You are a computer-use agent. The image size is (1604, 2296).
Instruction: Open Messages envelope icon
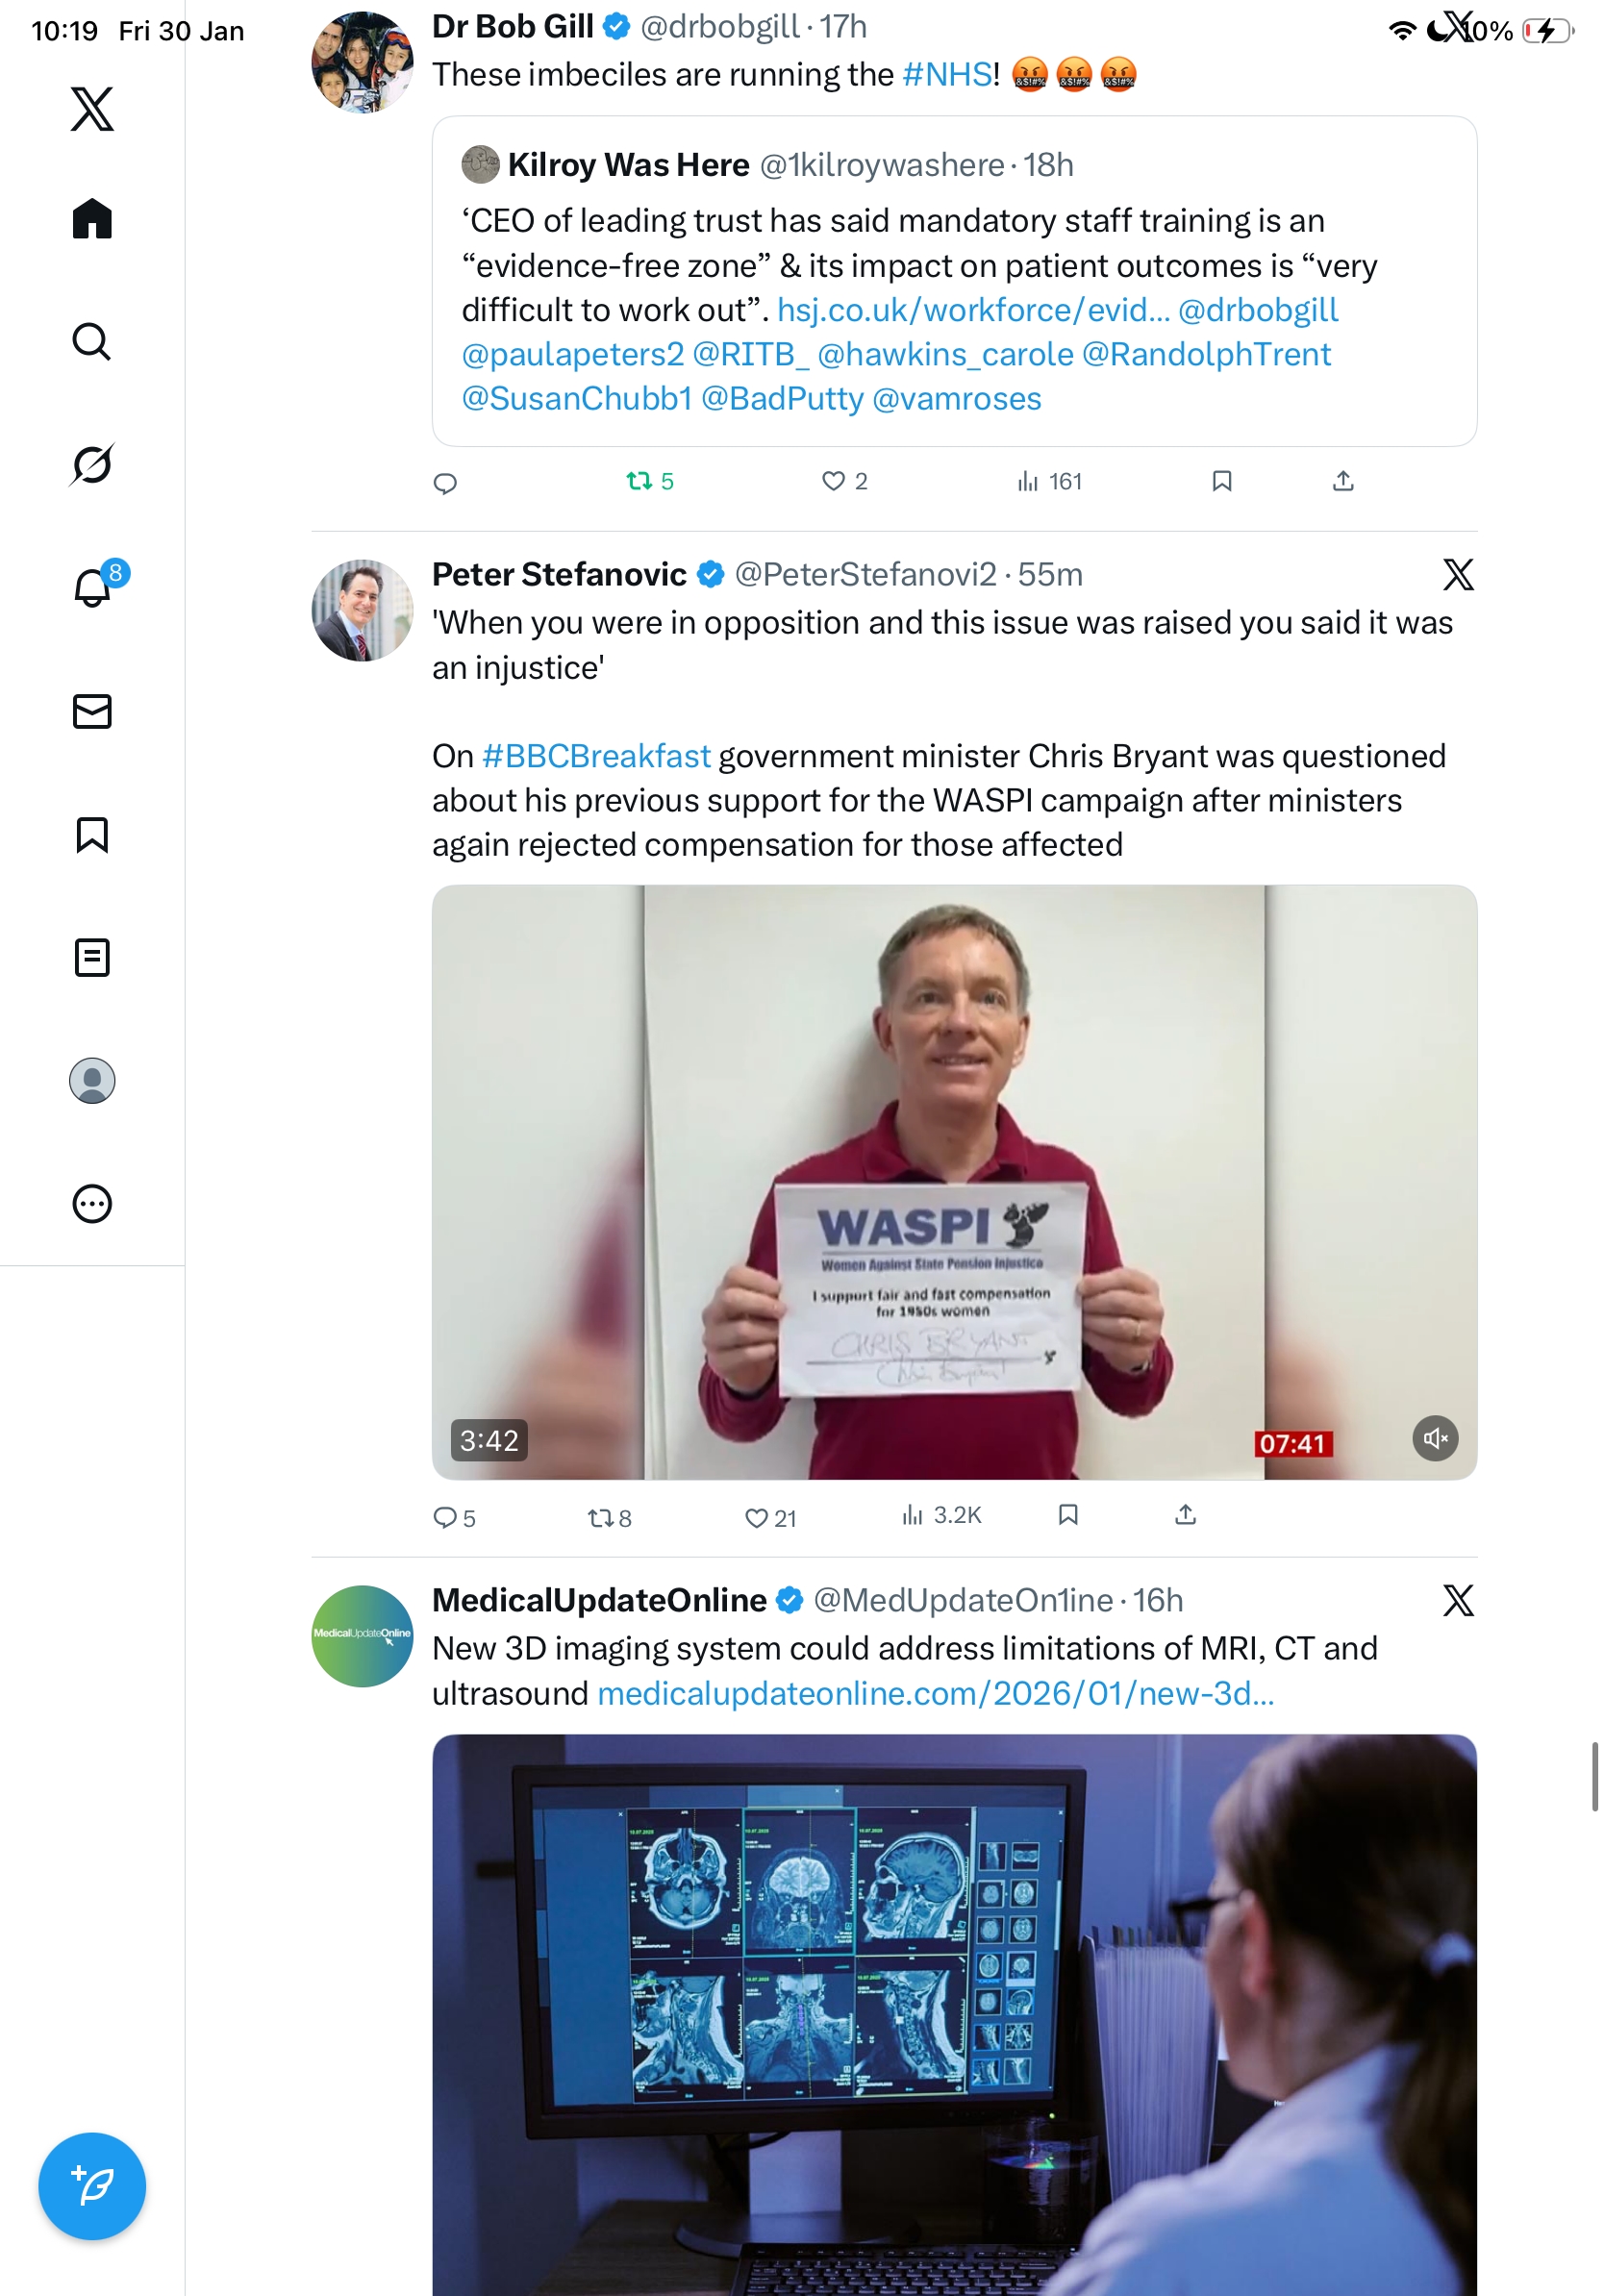pyautogui.click(x=92, y=711)
